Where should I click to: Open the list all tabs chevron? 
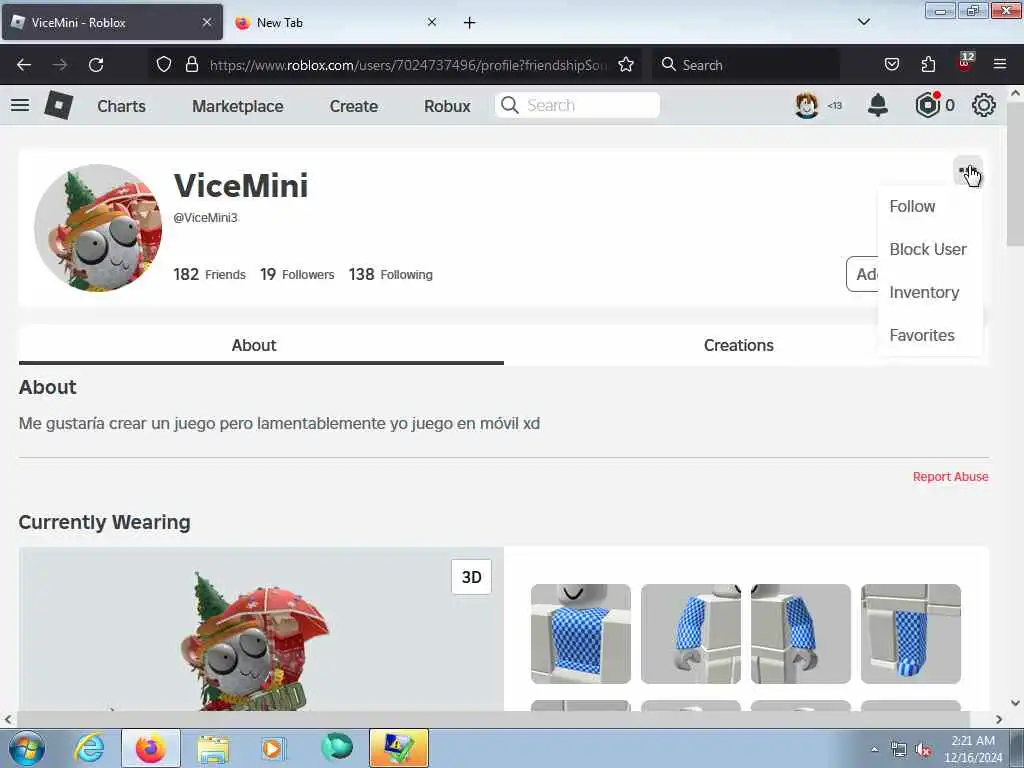pyautogui.click(x=864, y=22)
